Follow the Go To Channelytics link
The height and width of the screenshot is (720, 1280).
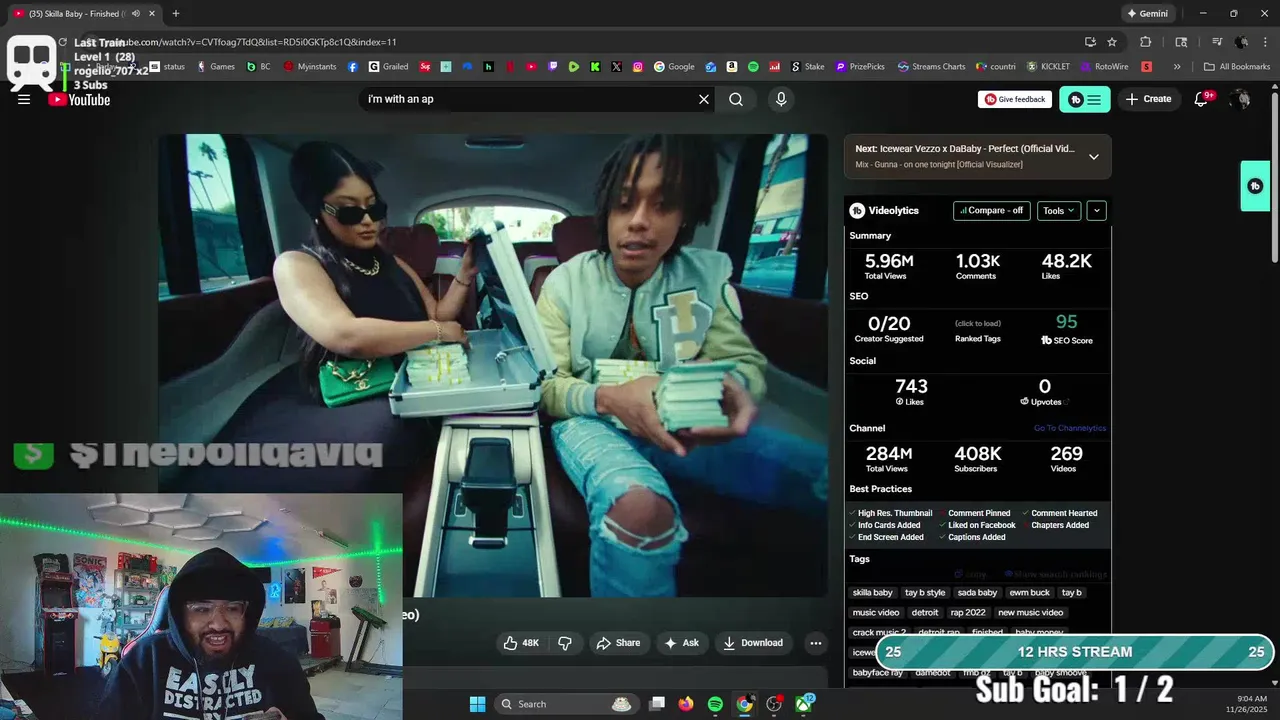point(1069,428)
